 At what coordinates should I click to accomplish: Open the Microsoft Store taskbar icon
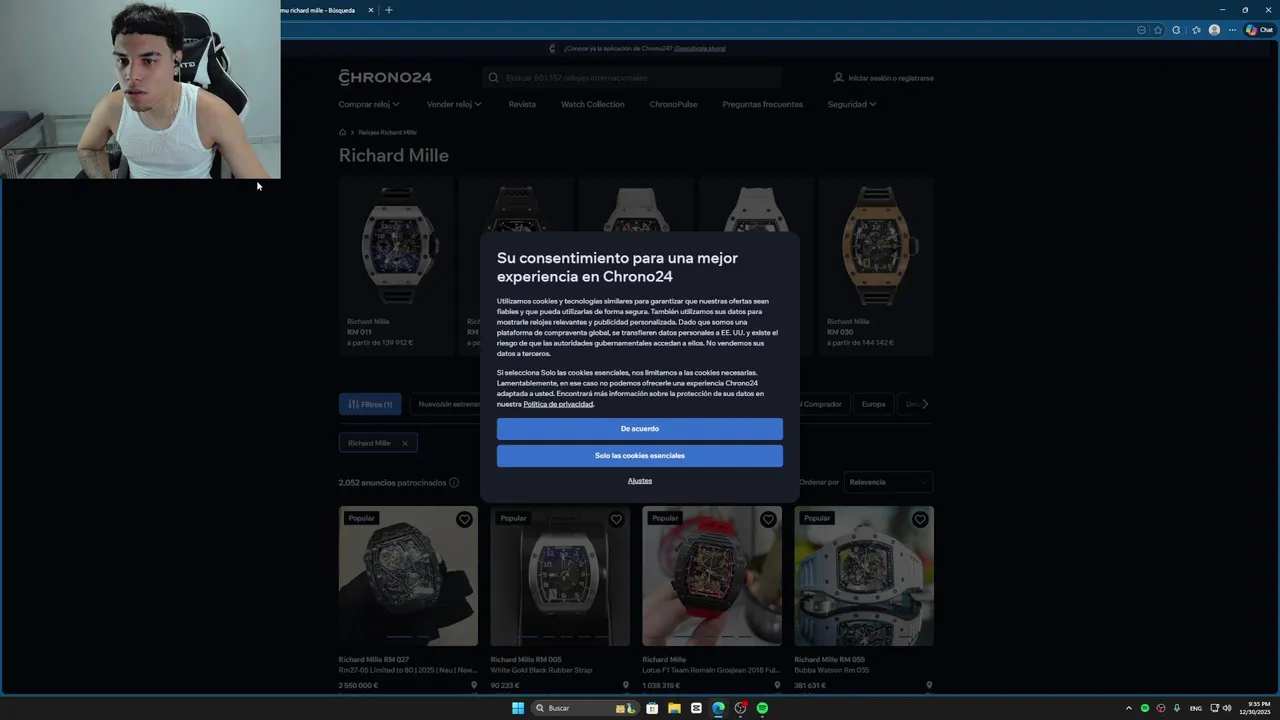[x=652, y=708]
